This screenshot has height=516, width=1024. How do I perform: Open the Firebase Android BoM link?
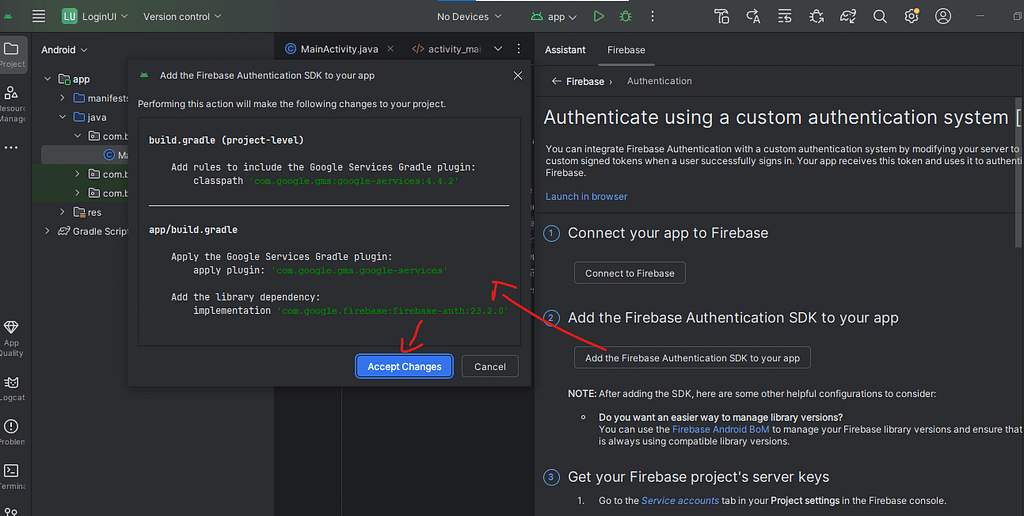pos(720,429)
